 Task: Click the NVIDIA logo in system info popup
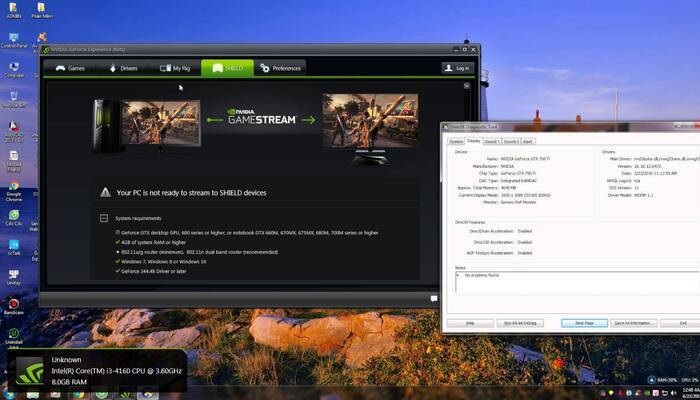click(30, 371)
